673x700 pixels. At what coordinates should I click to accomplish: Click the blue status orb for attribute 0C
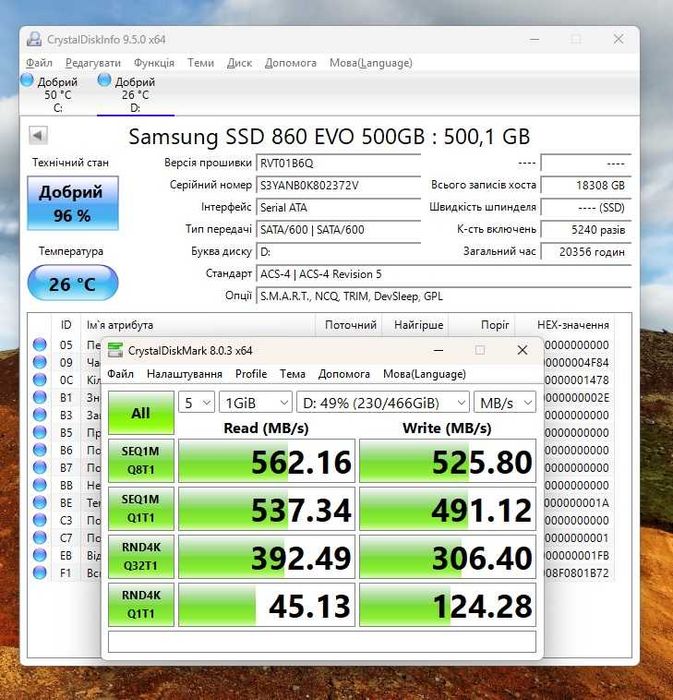click(40, 379)
